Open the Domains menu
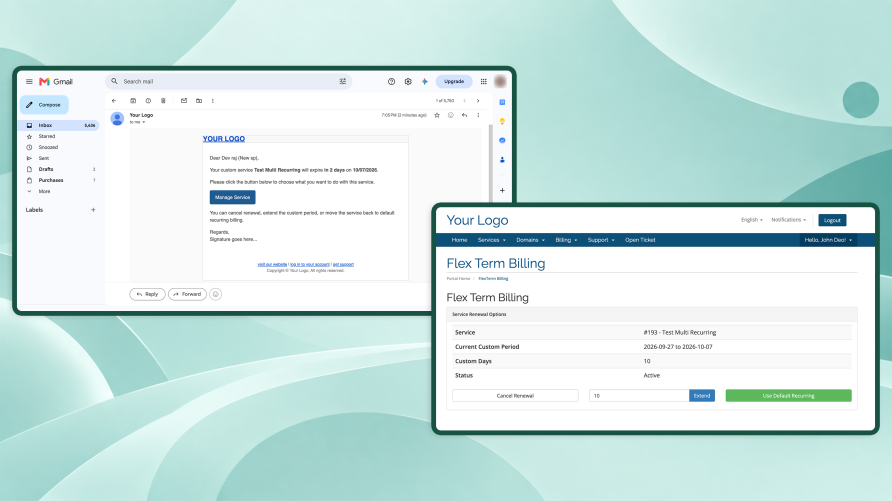This screenshot has width=892, height=501. (x=530, y=240)
